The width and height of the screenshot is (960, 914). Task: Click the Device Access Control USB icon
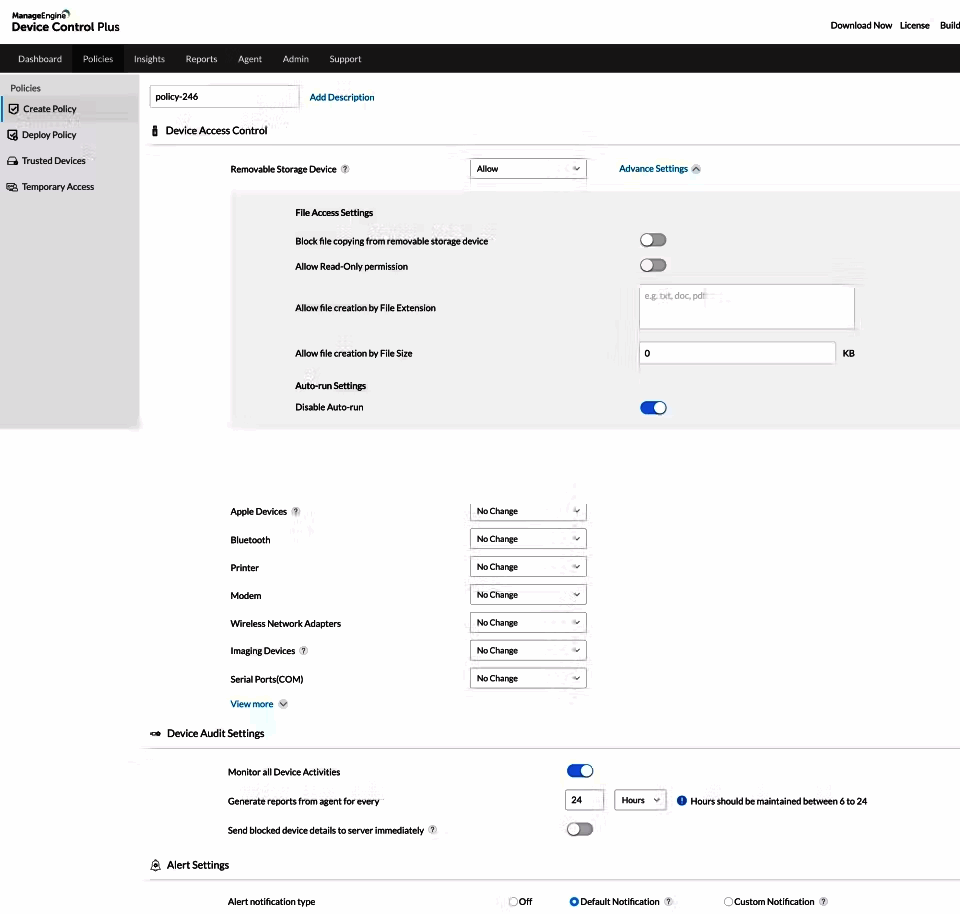click(154, 130)
